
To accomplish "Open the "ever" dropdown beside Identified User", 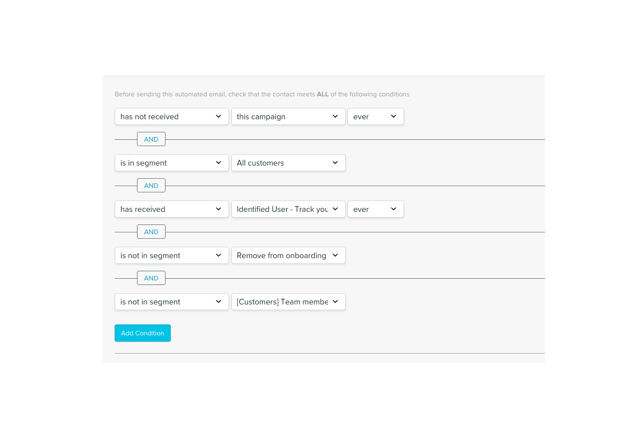I will [376, 209].
